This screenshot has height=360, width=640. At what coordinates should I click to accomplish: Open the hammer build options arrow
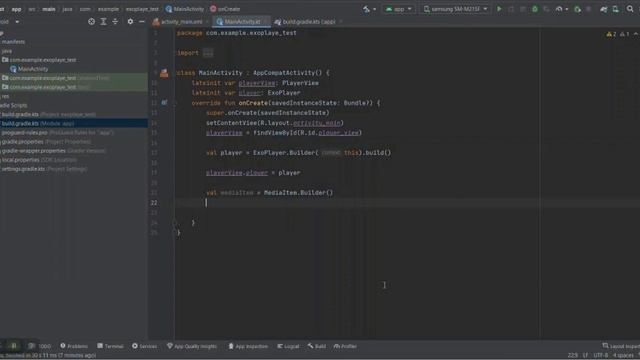pyautogui.click(x=374, y=9)
